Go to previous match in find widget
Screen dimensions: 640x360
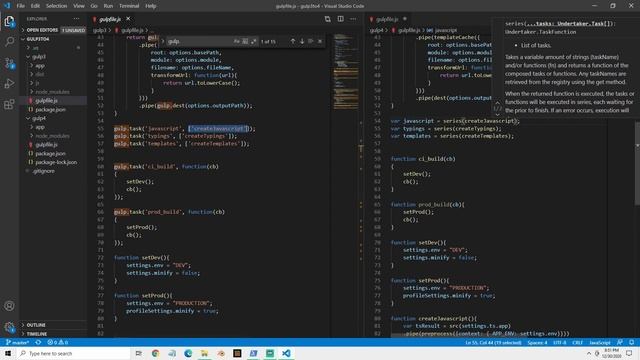tap(293, 41)
